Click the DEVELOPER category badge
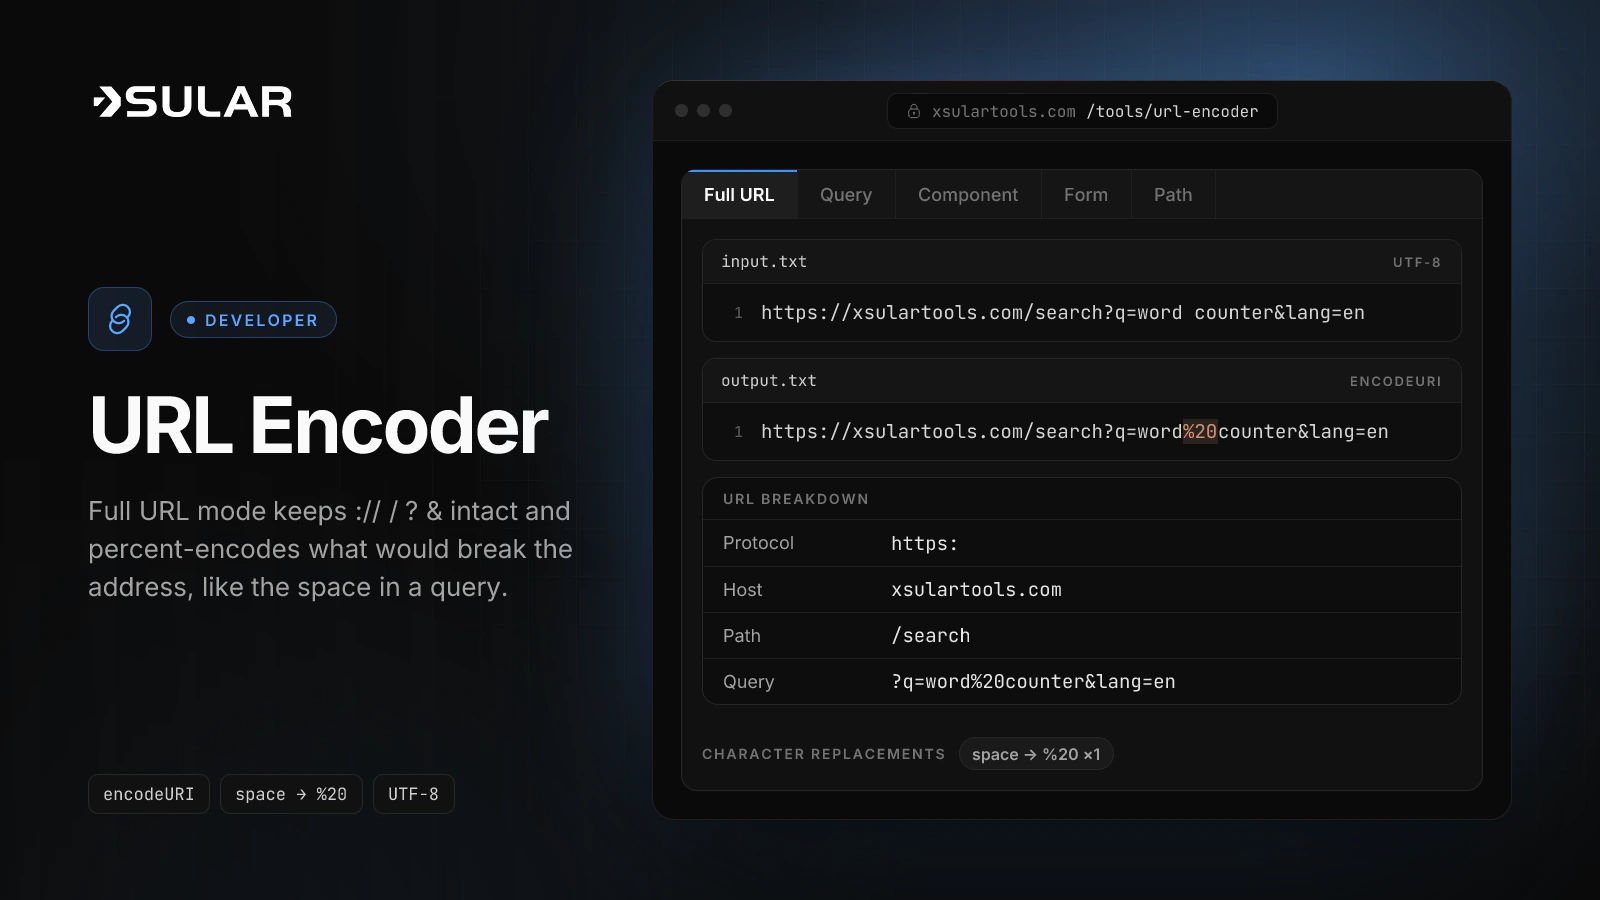1600x900 pixels. coord(253,320)
